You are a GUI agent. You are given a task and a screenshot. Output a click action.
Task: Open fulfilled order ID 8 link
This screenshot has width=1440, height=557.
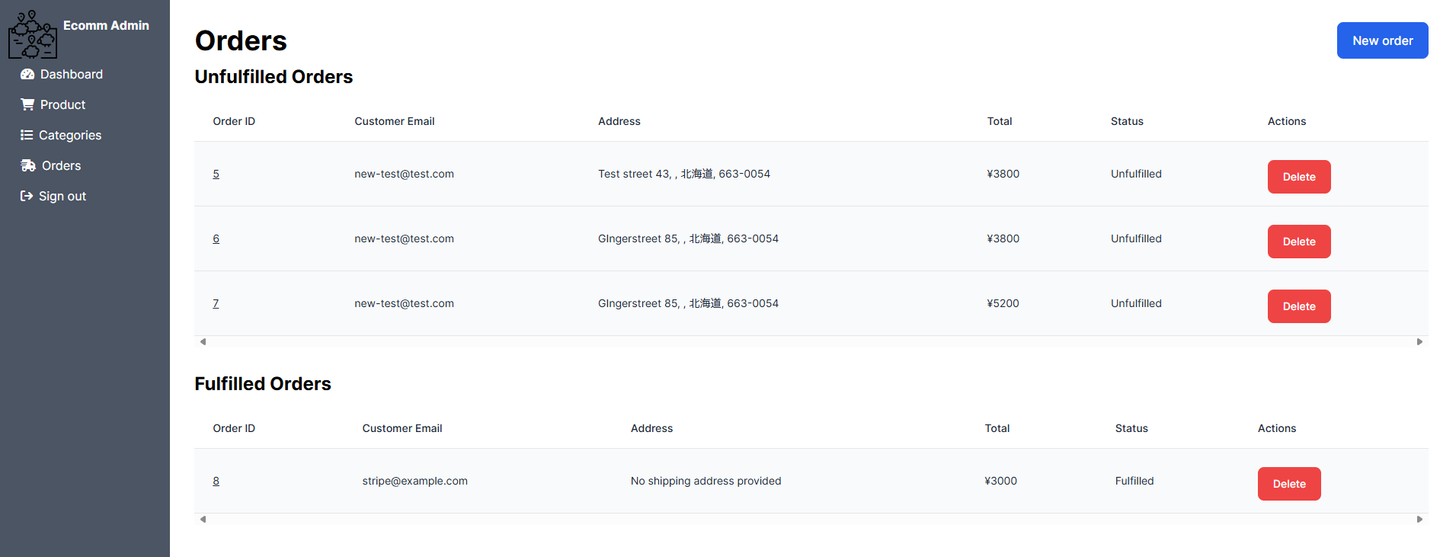tap(216, 481)
